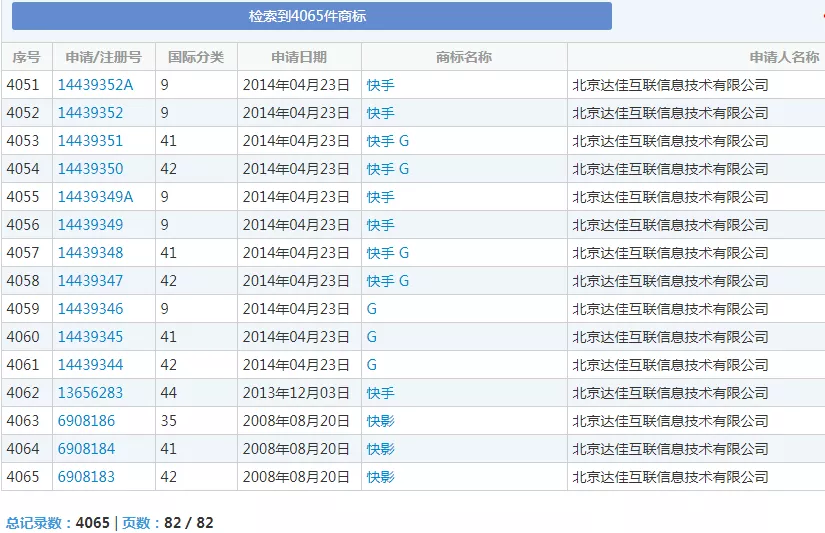
Task: Open registration number 6908184 link
Action: click(x=86, y=448)
